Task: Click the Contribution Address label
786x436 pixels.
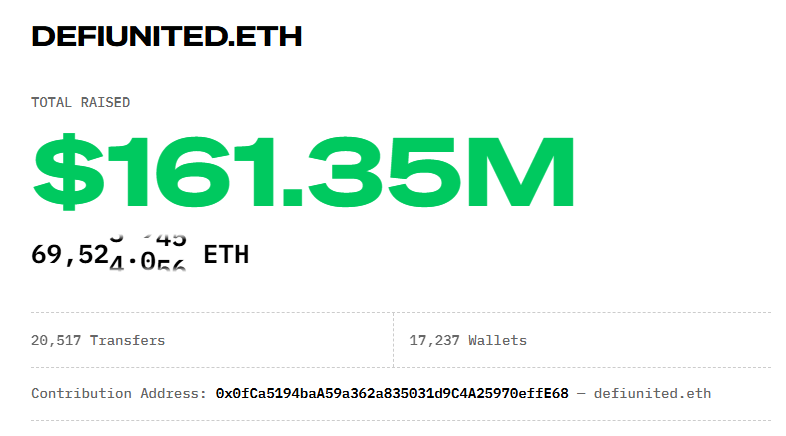Action: 119,393
